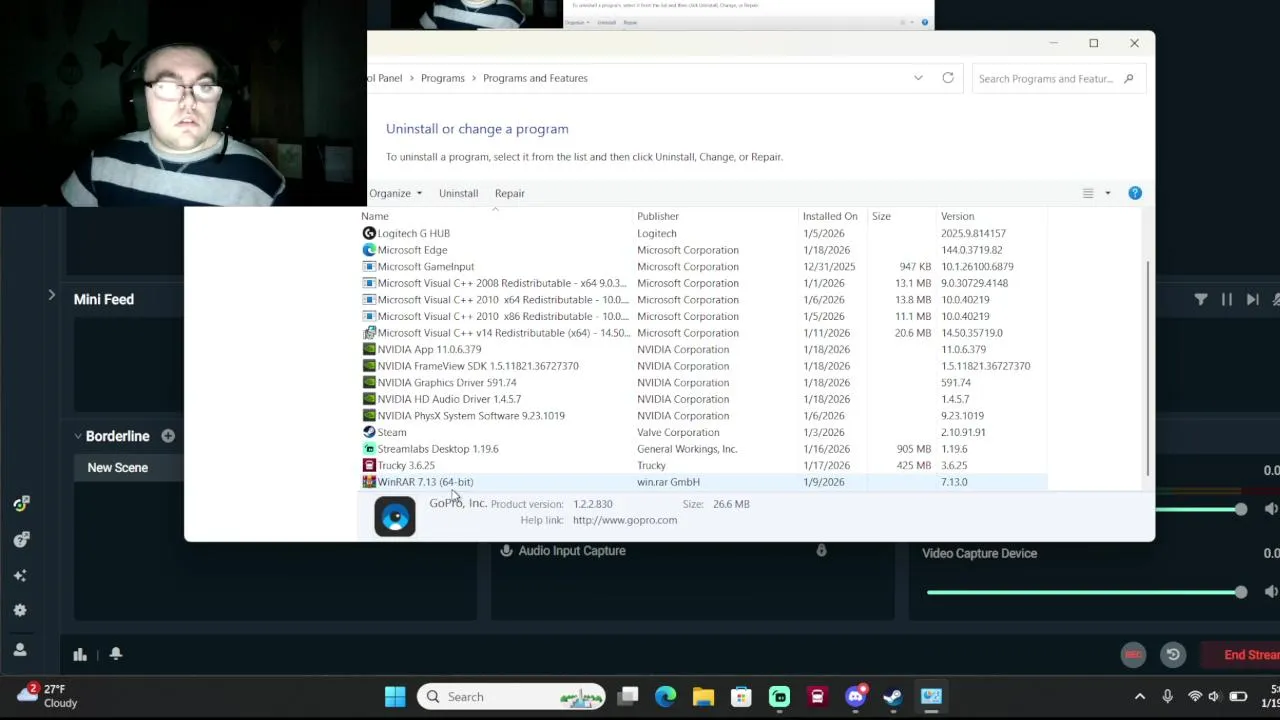The image size is (1280, 720).
Task: Click the program list vertical scrollbar
Action: (x=1148, y=368)
